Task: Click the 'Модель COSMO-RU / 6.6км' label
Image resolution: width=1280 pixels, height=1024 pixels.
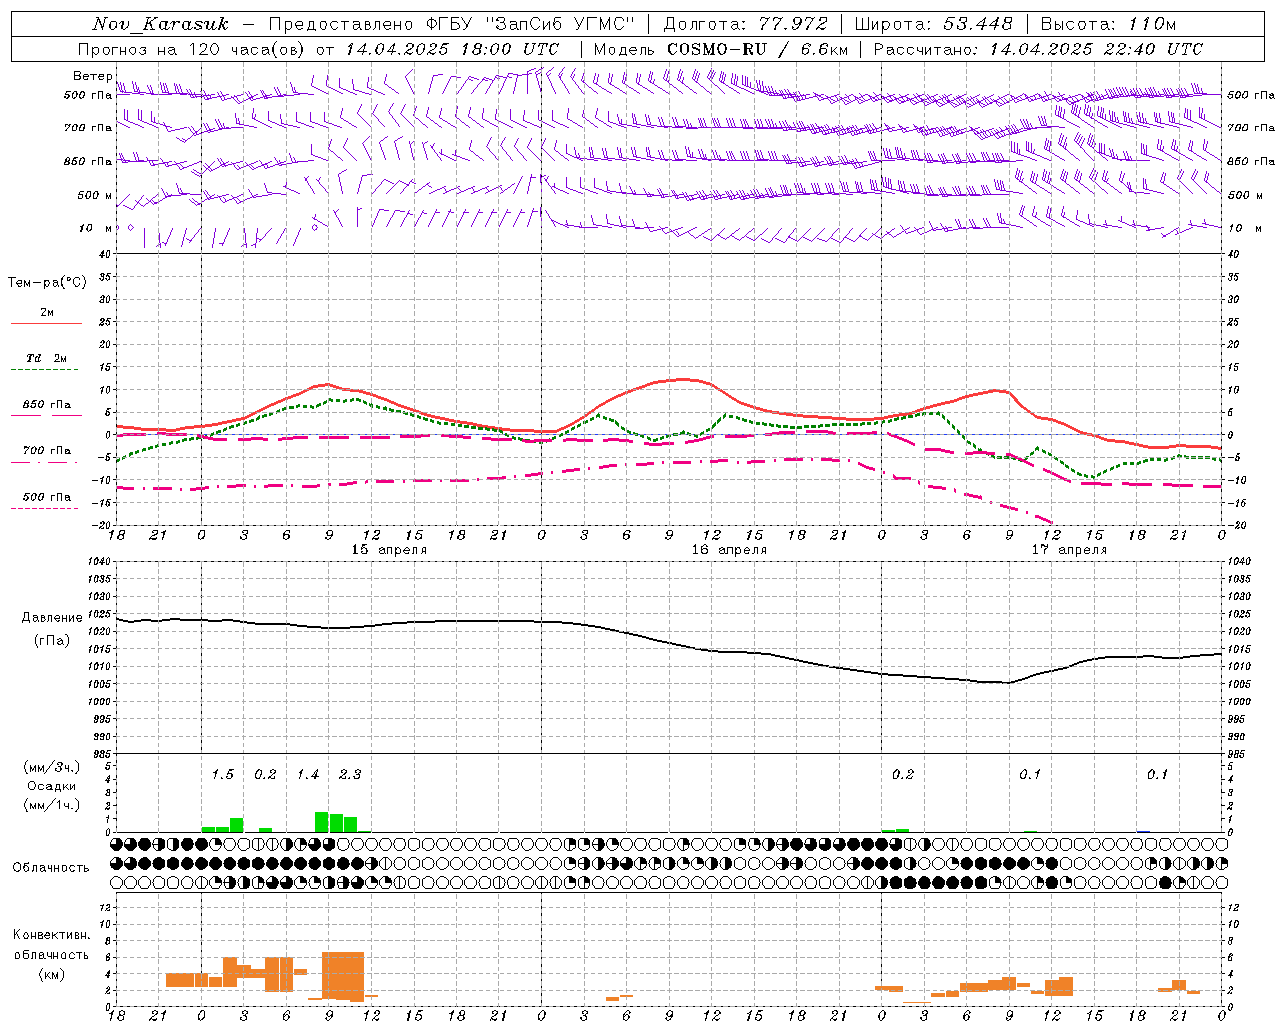Action: 721,49
